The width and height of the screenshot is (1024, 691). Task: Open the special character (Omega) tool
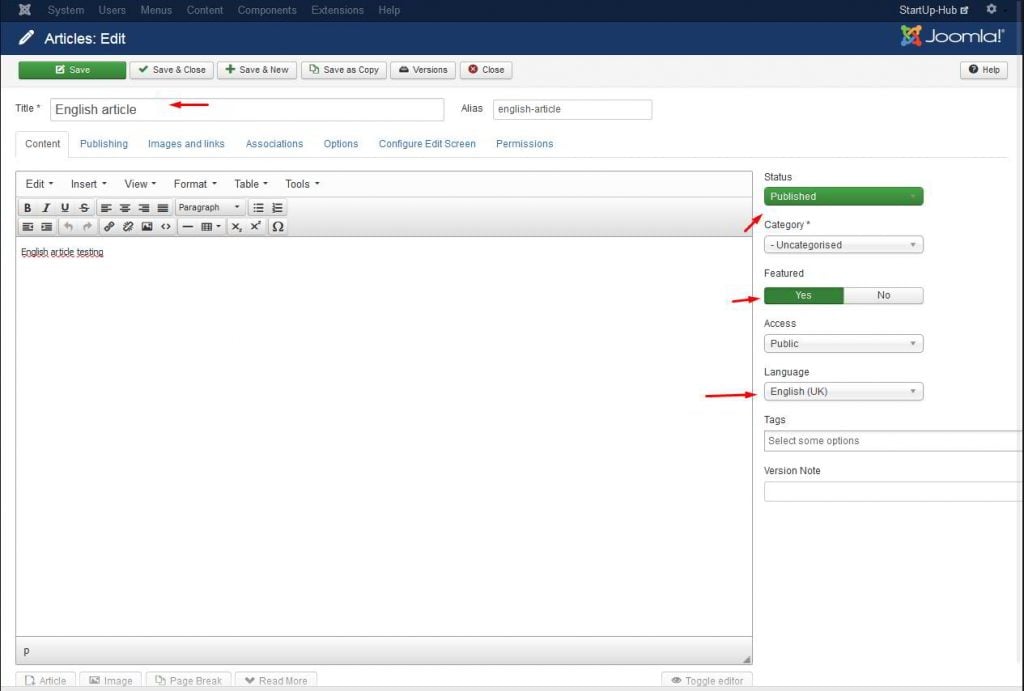[278, 227]
